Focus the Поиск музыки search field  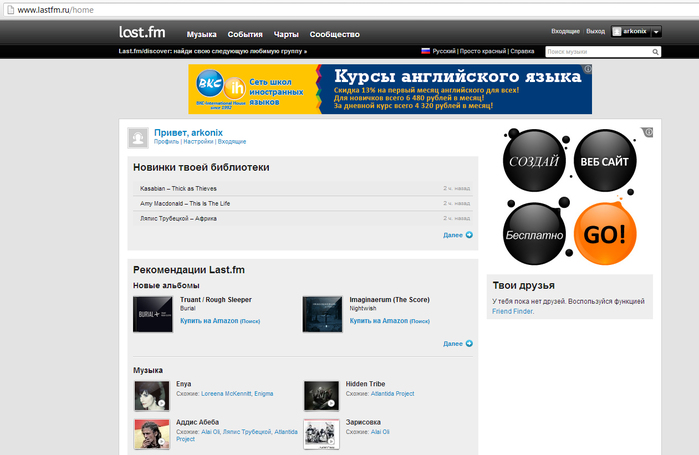pyautogui.click(x=598, y=52)
